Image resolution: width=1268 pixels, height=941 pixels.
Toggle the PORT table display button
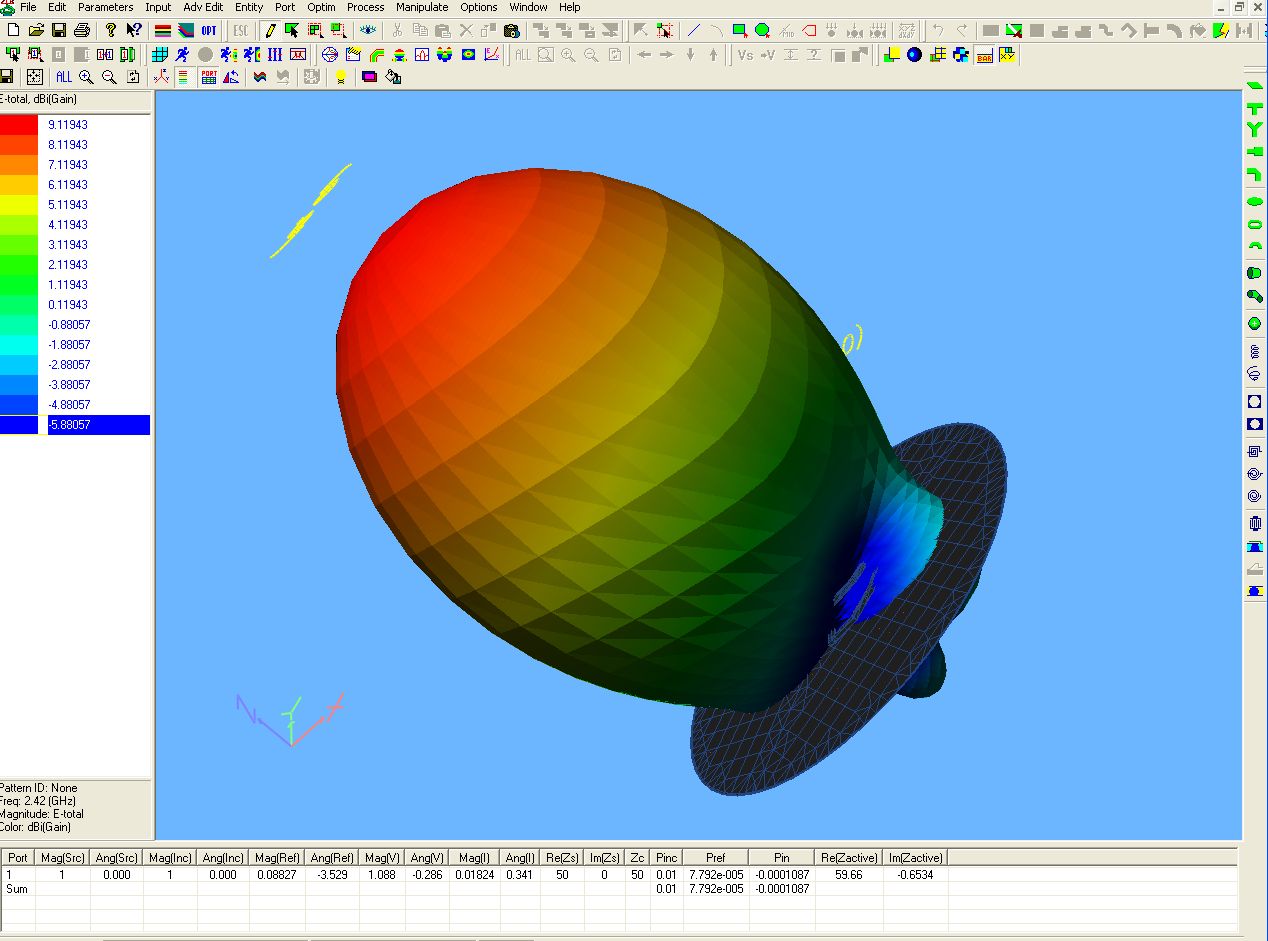(x=208, y=77)
